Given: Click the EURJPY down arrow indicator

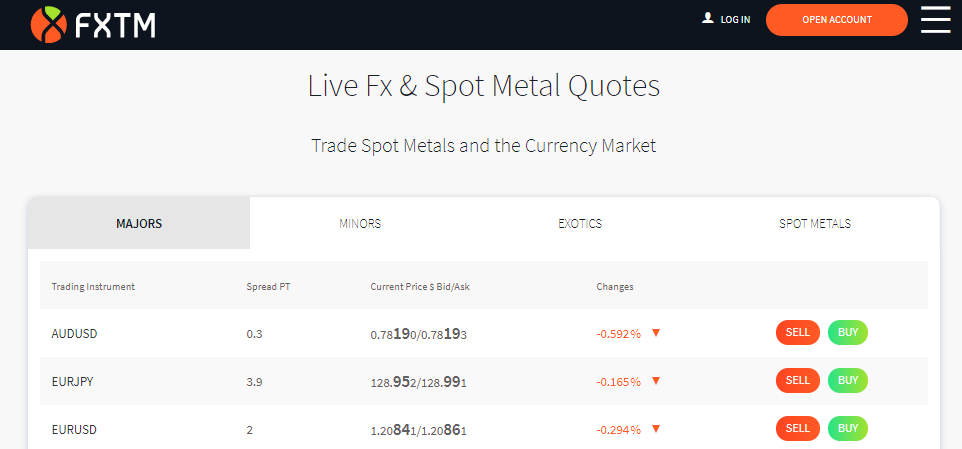Looking at the screenshot, I should [656, 381].
